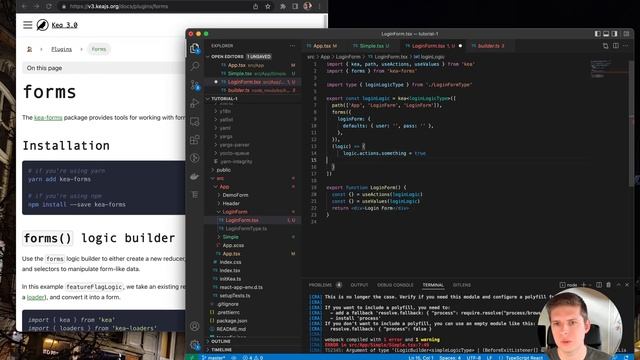
Task: Click UTF-8 encoding in status bar
Action: [473, 358]
